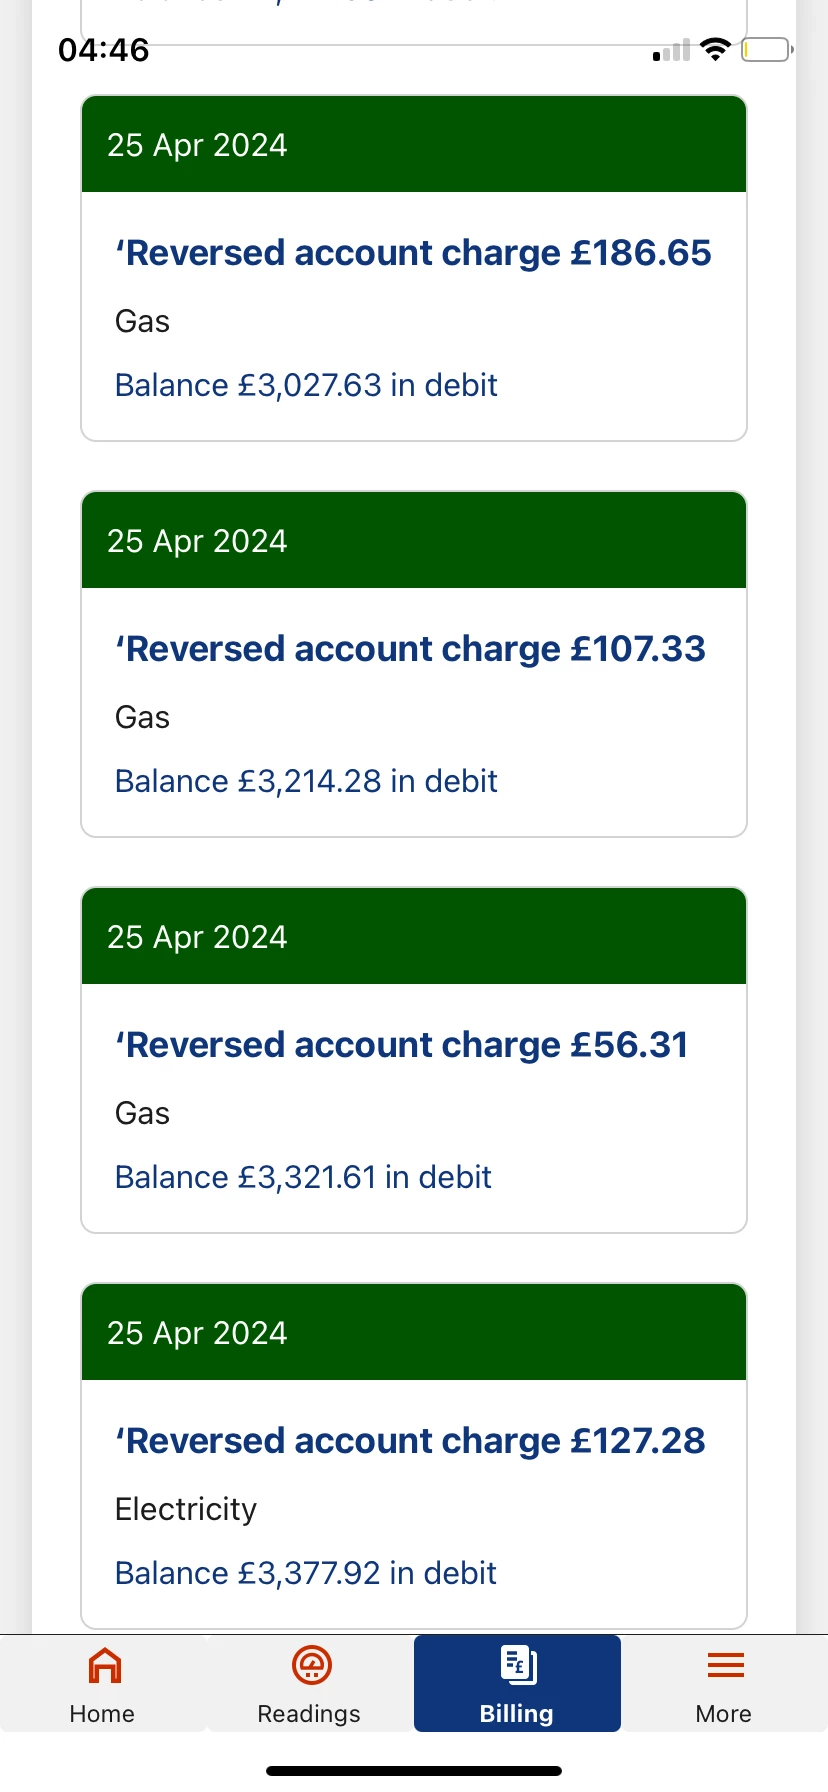Switch to the Readings tab label
Image resolution: width=828 pixels, height=1792 pixels.
point(309,1714)
